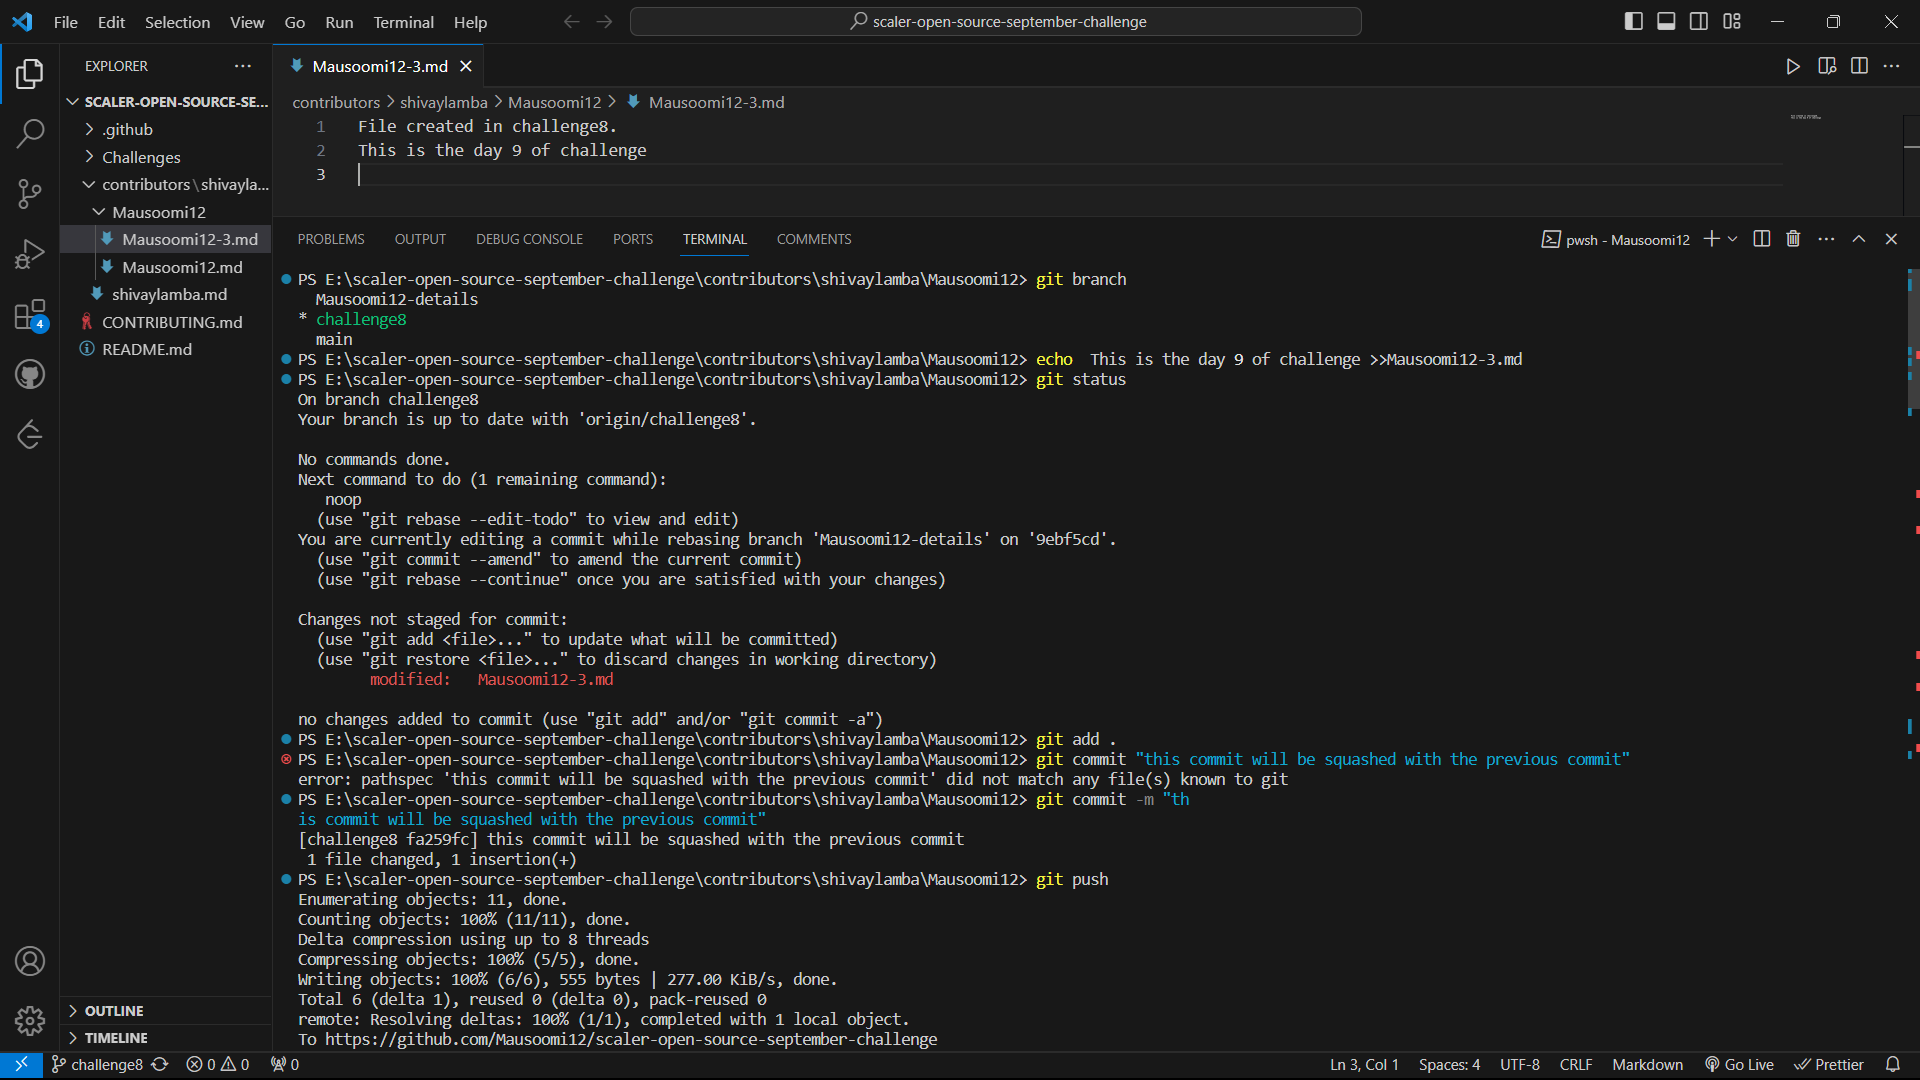Open the Run and Debug view

[30, 254]
